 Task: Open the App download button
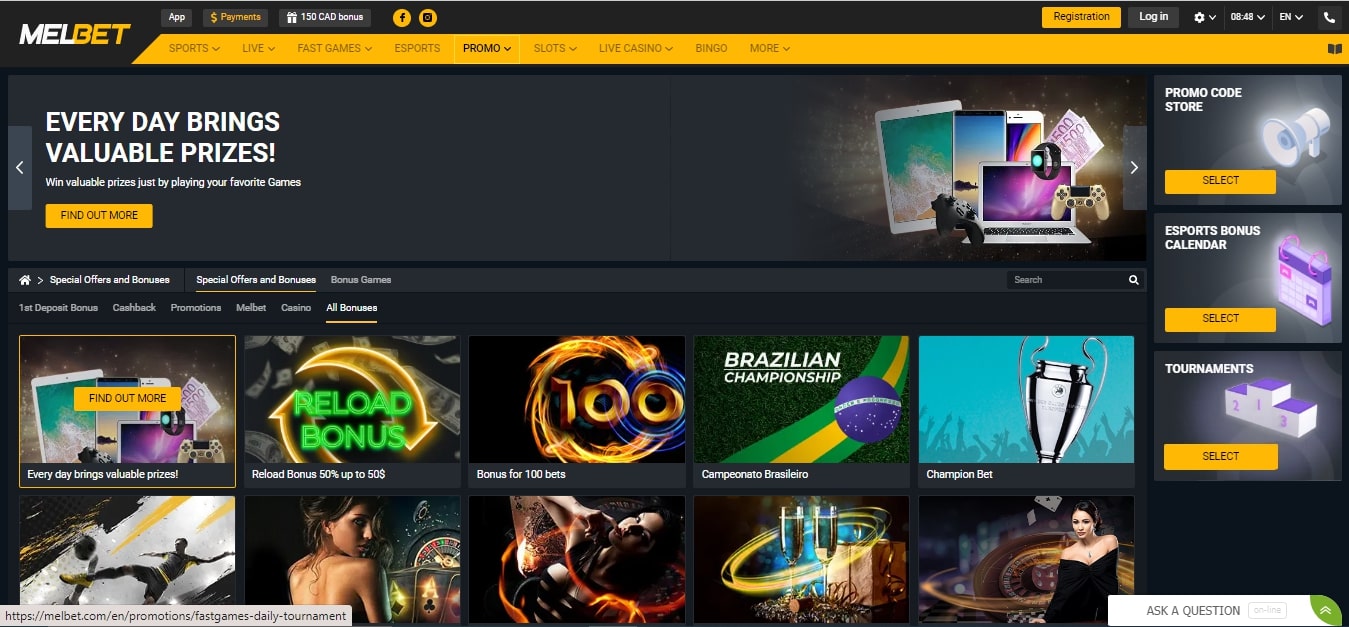click(177, 17)
